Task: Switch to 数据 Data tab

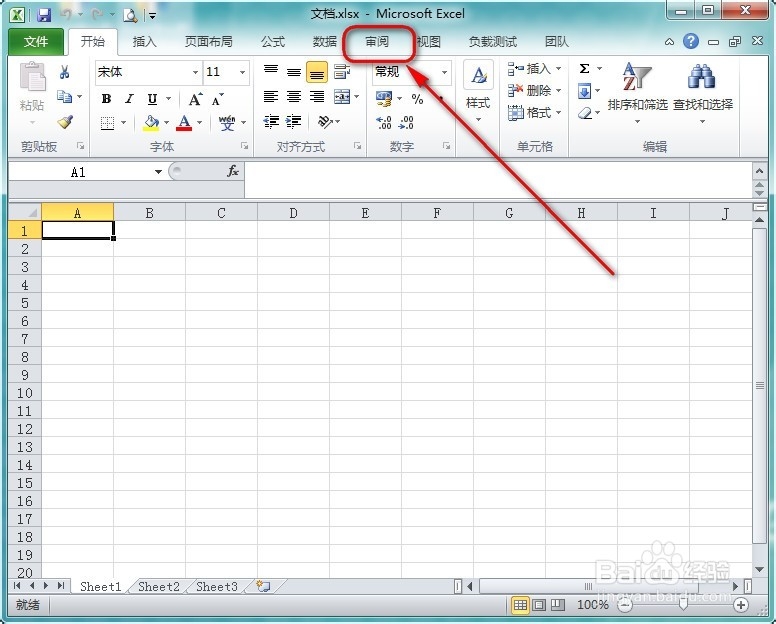Action: (x=325, y=42)
